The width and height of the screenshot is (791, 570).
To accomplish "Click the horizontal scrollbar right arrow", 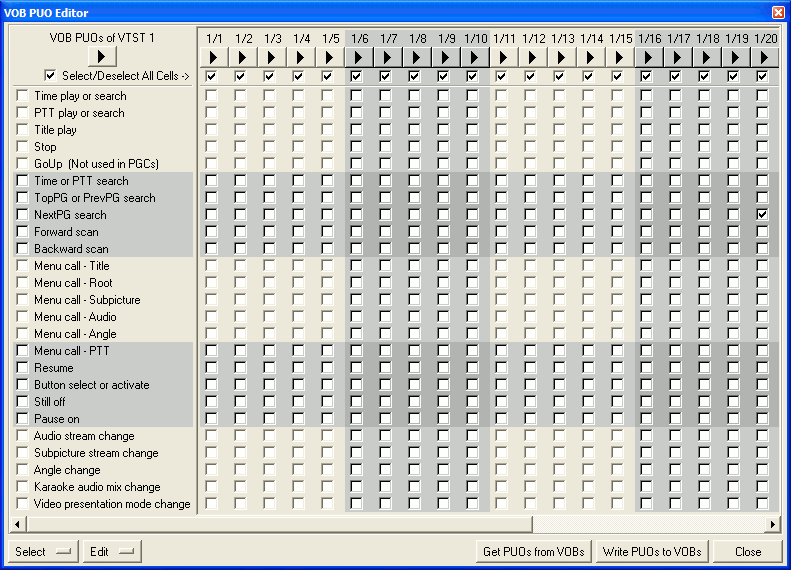I will (772, 524).
